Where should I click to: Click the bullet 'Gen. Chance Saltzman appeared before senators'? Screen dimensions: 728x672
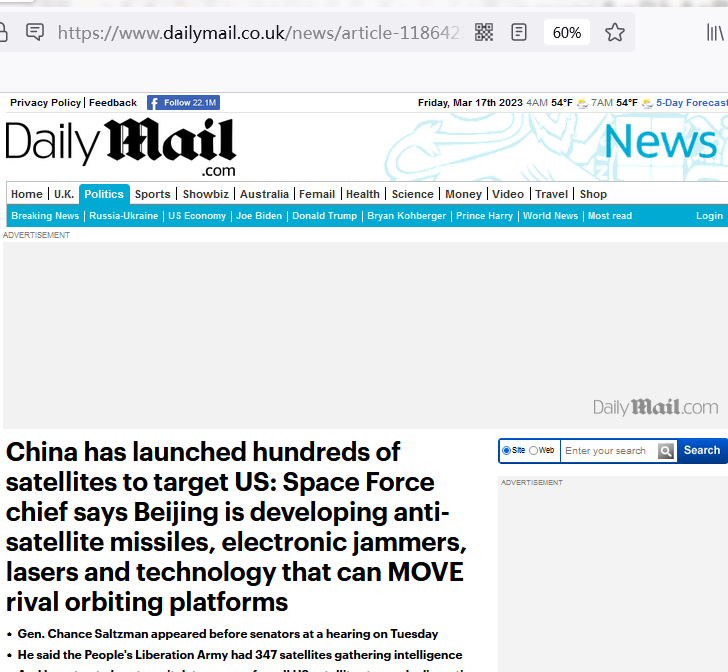[228, 634]
